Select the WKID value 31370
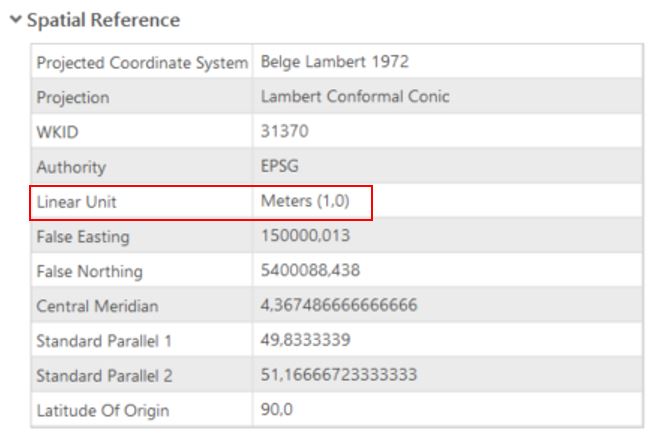The width and height of the screenshot is (661, 444). coord(282,133)
